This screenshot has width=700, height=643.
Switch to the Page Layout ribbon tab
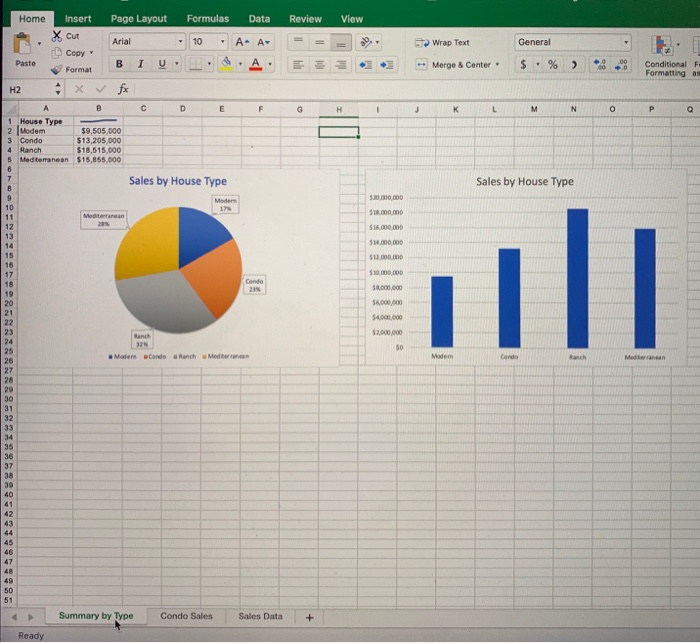pos(139,19)
